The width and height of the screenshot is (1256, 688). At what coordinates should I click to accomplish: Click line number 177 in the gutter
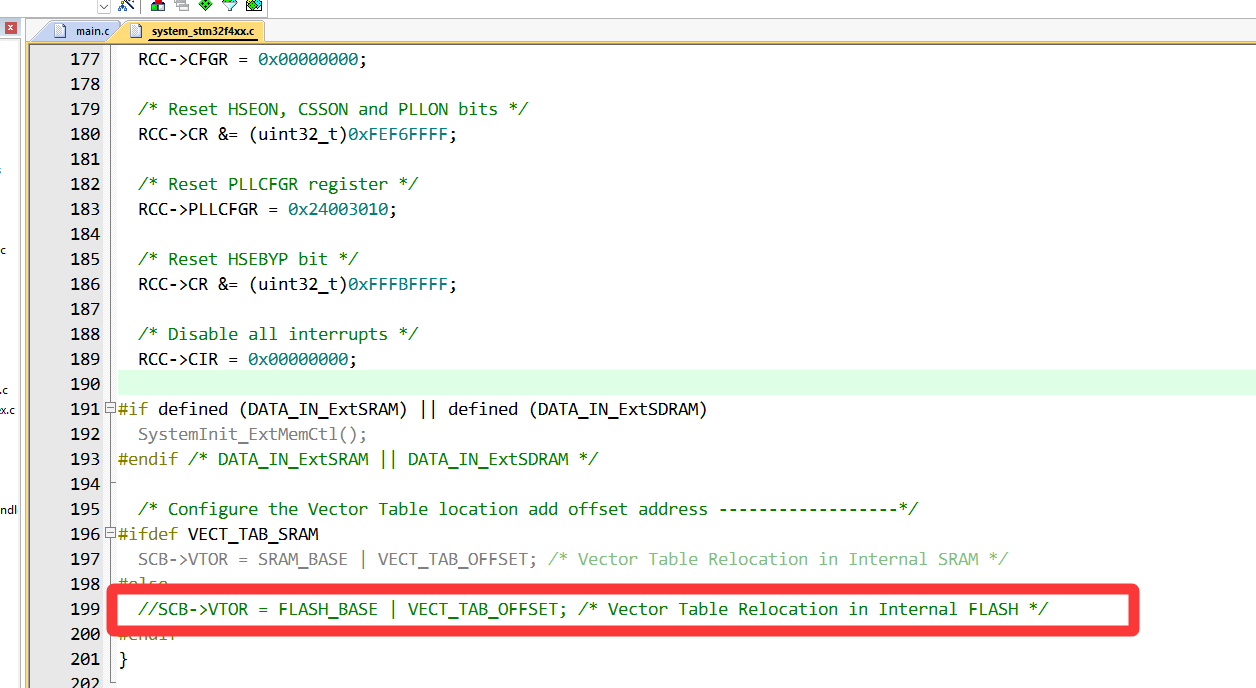point(85,59)
